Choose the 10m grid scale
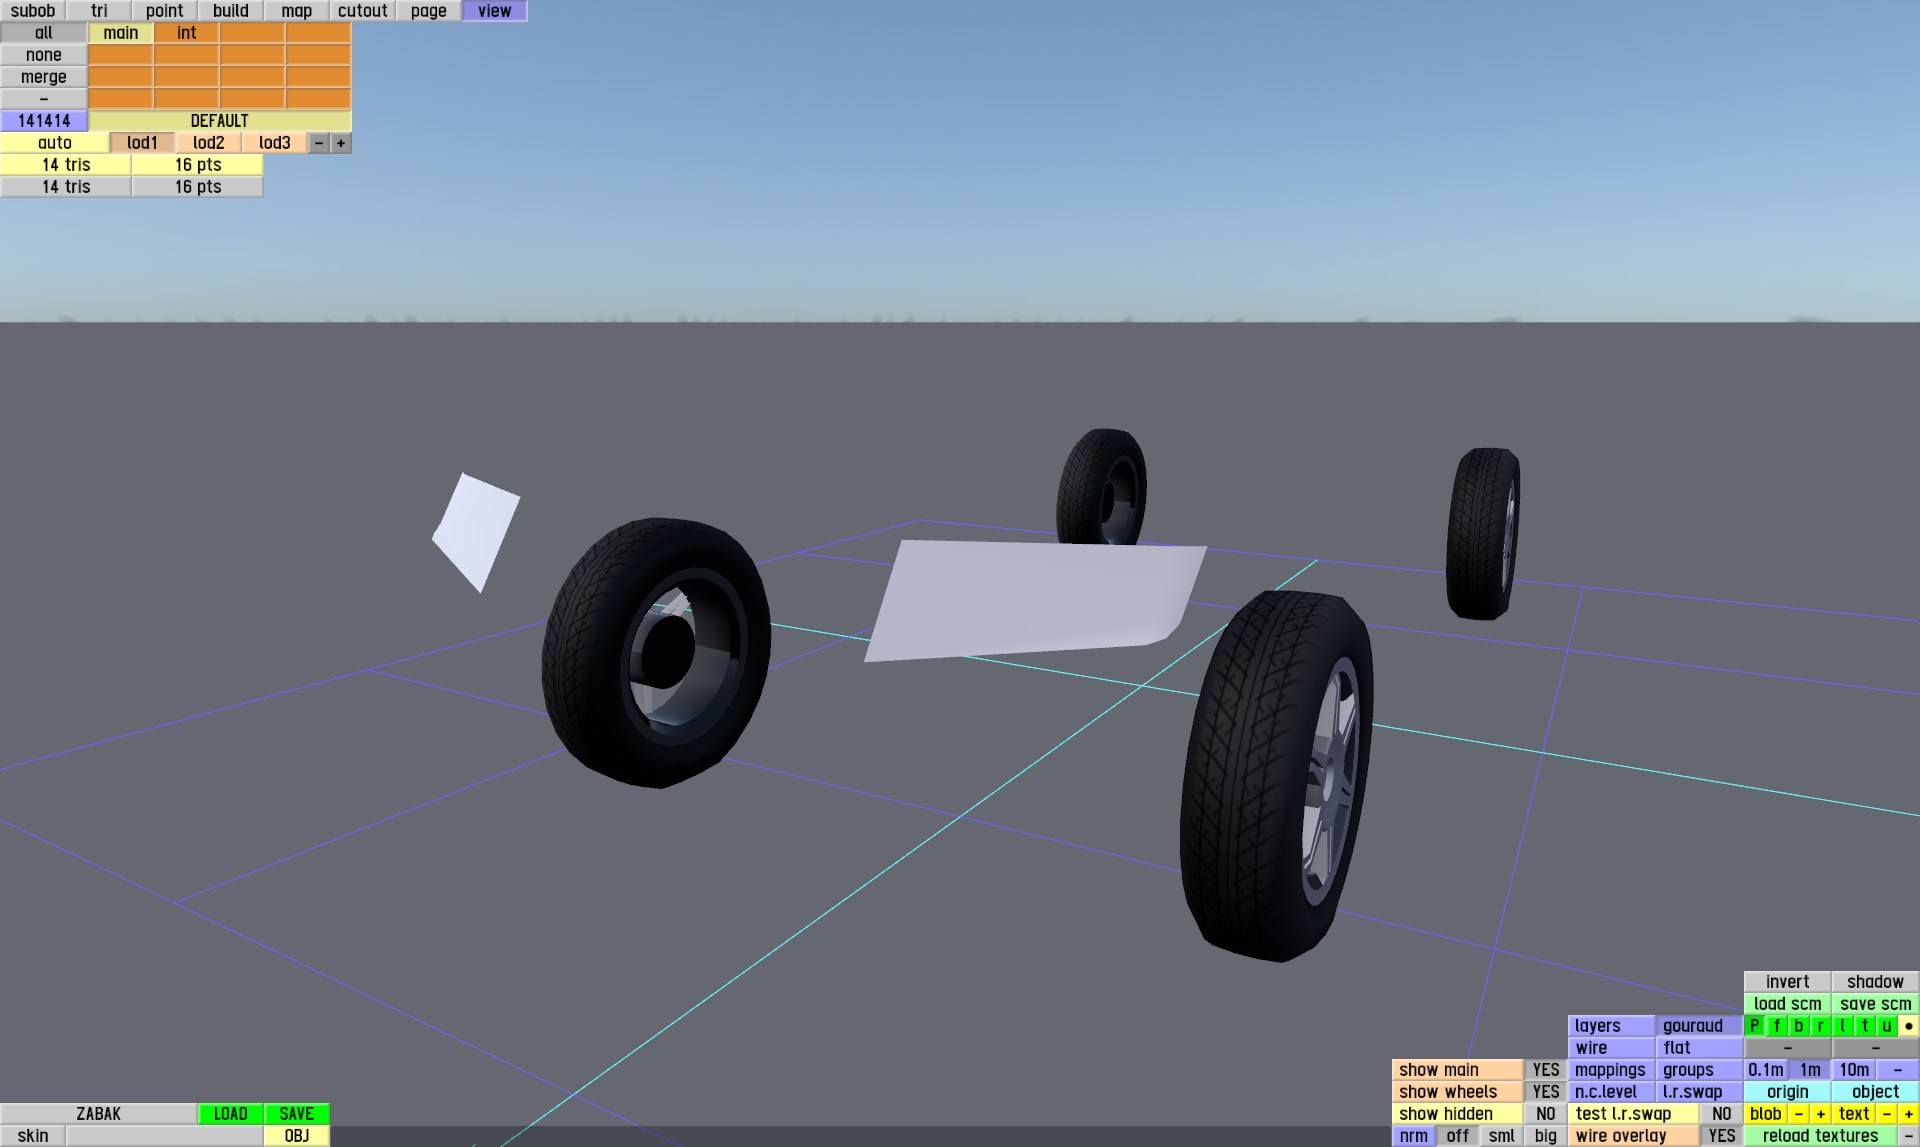Viewport: 1920px width, 1147px height. coord(1853,1070)
